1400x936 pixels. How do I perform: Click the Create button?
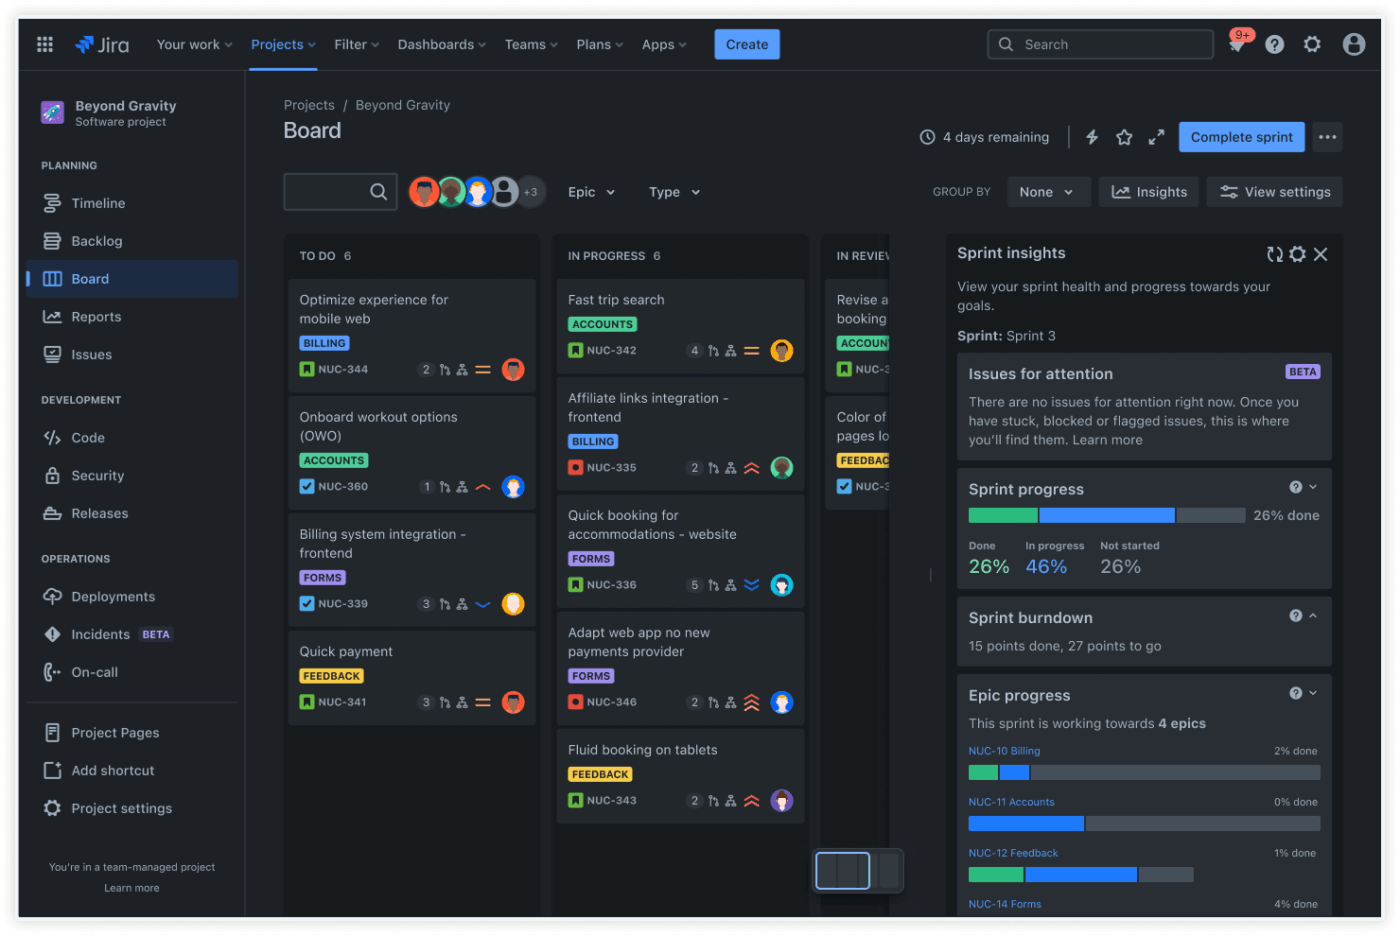coord(747,44)
